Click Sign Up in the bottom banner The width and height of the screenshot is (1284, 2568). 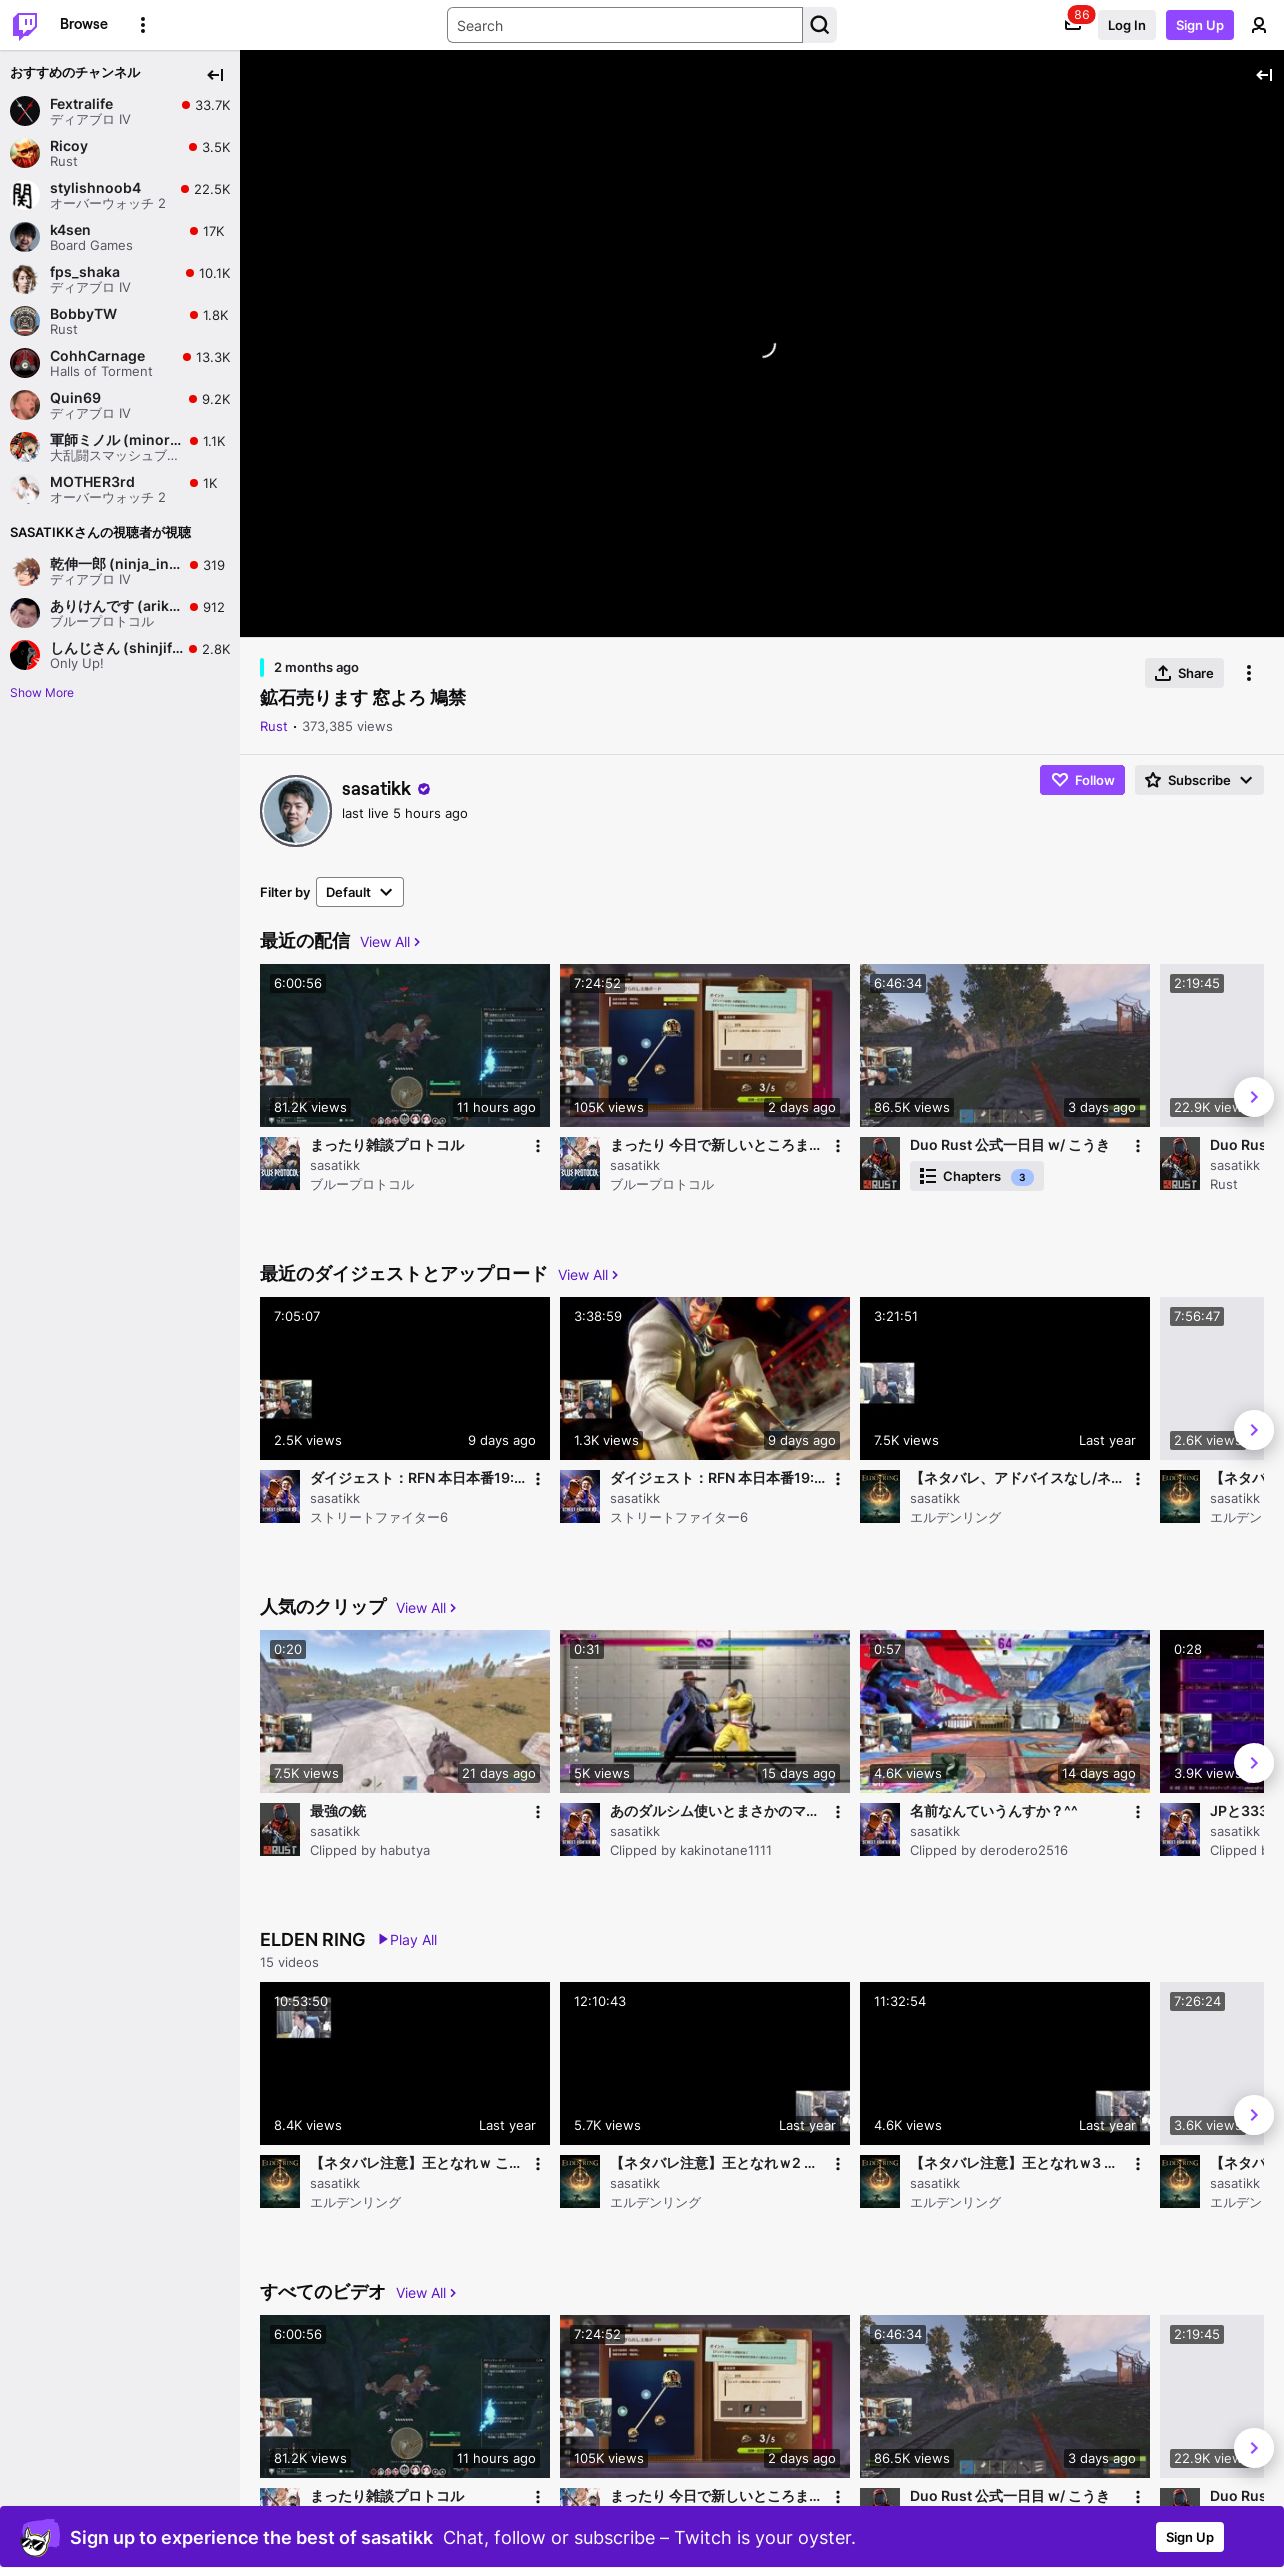1189,2537
